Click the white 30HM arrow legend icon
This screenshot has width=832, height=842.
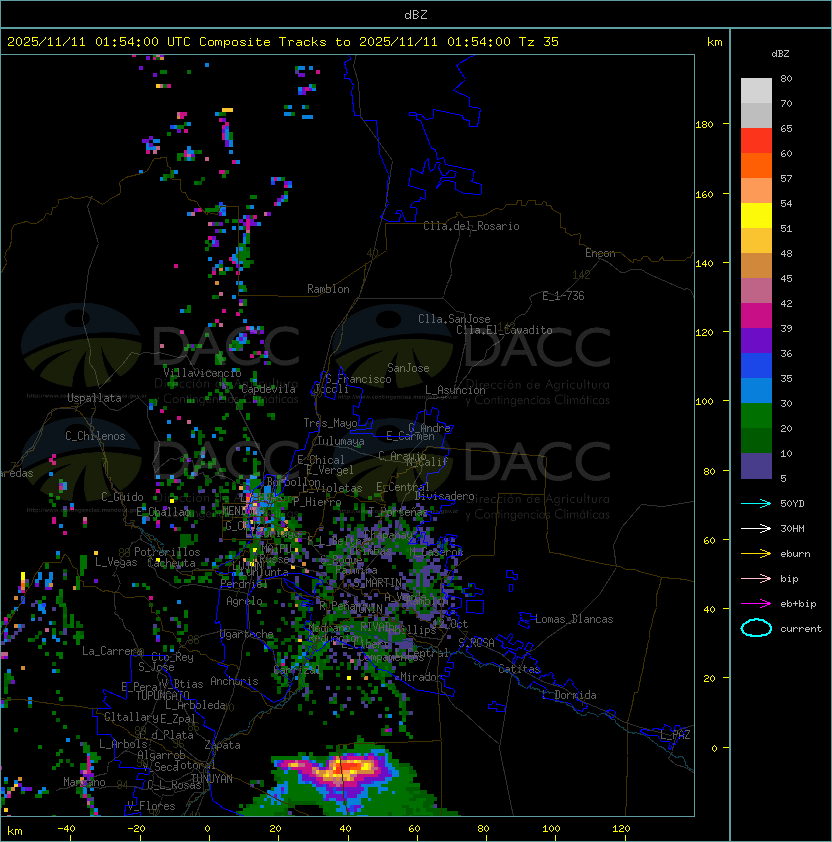[x=756, y=528]
